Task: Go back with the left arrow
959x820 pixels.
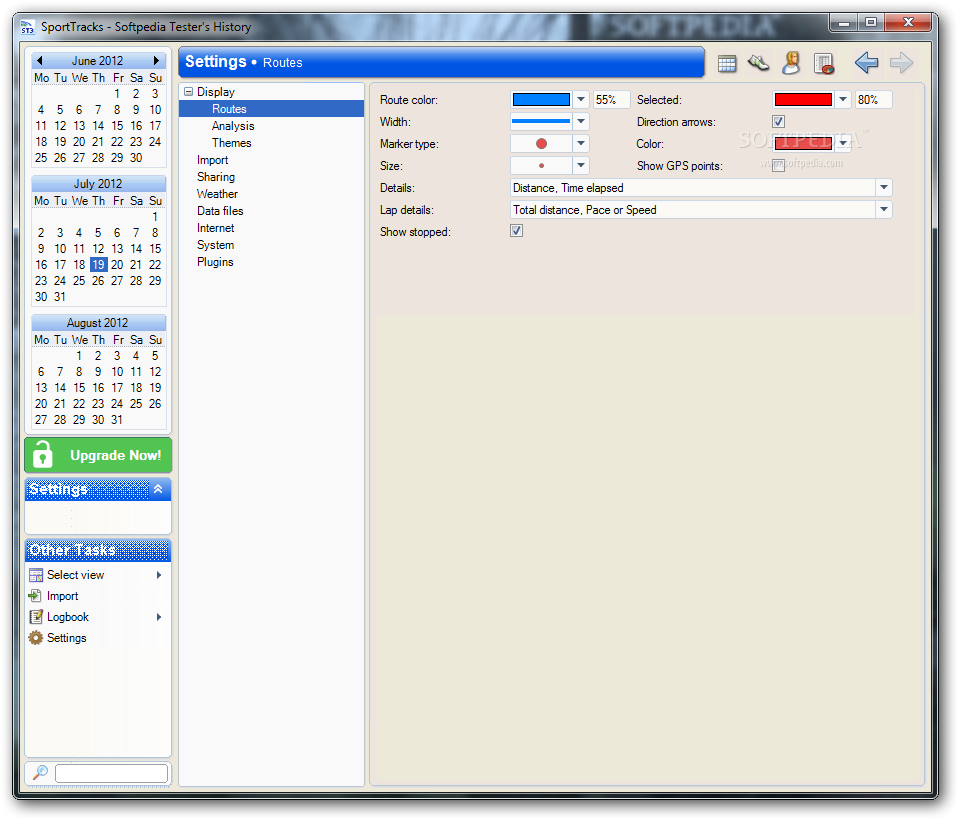Action: (x=866, y=62)
